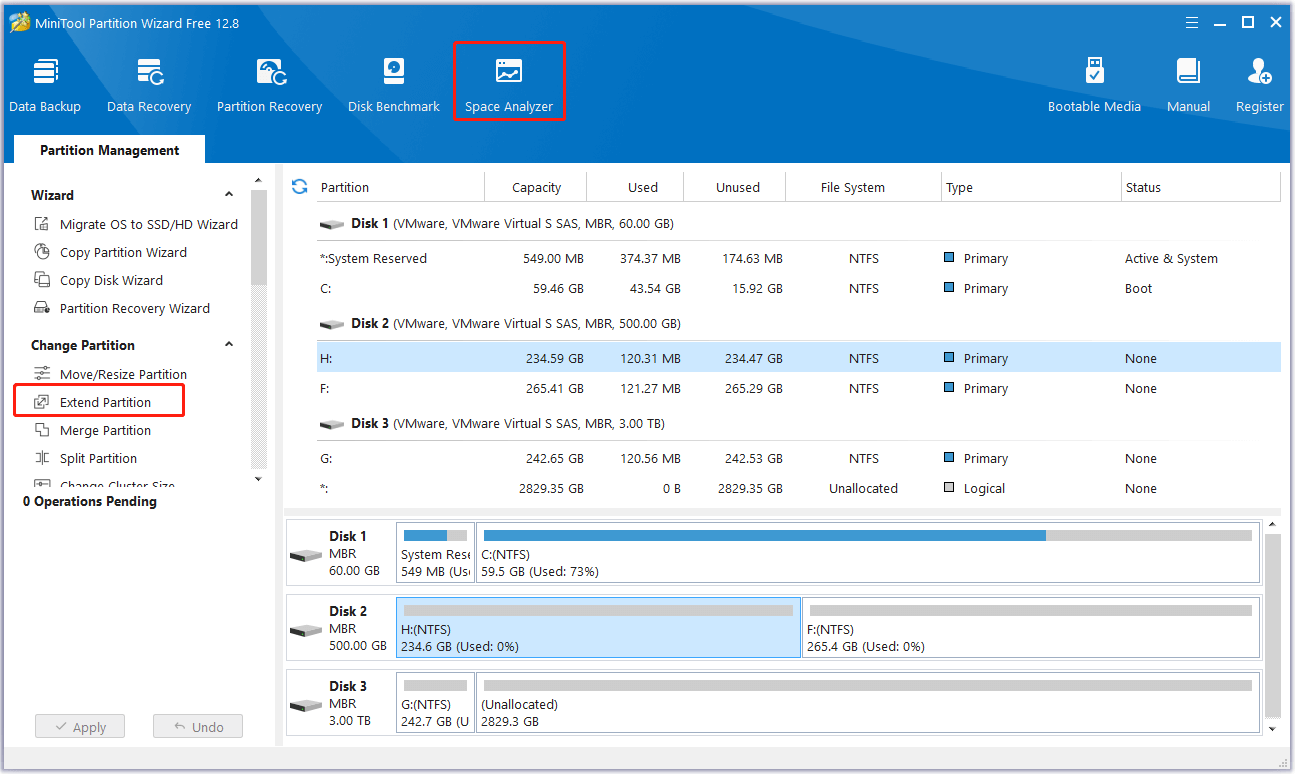Open the Data Backup tool
Viewport: 1295px width, 774px height.
pos(45,85)
